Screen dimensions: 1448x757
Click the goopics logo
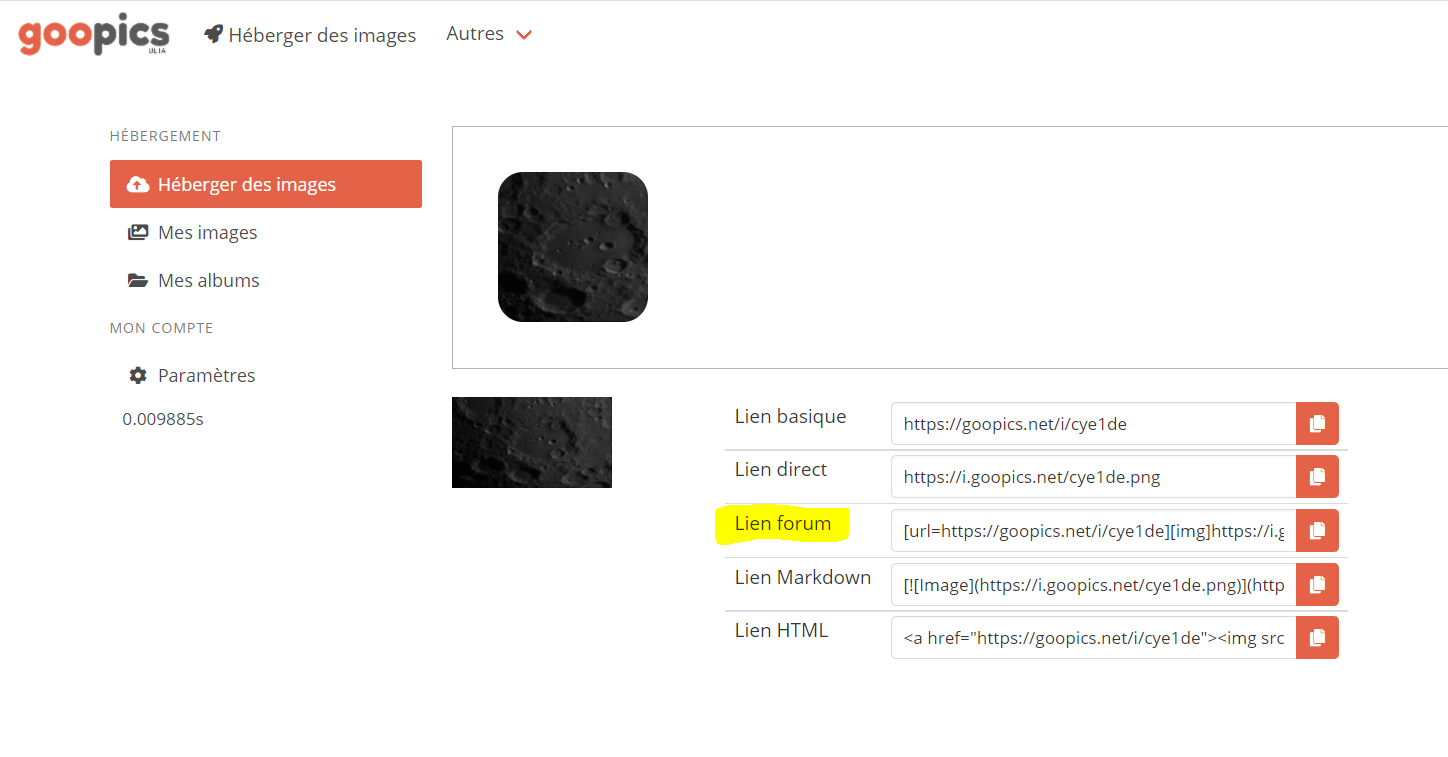pyautogui.click(x=94, y=35)
